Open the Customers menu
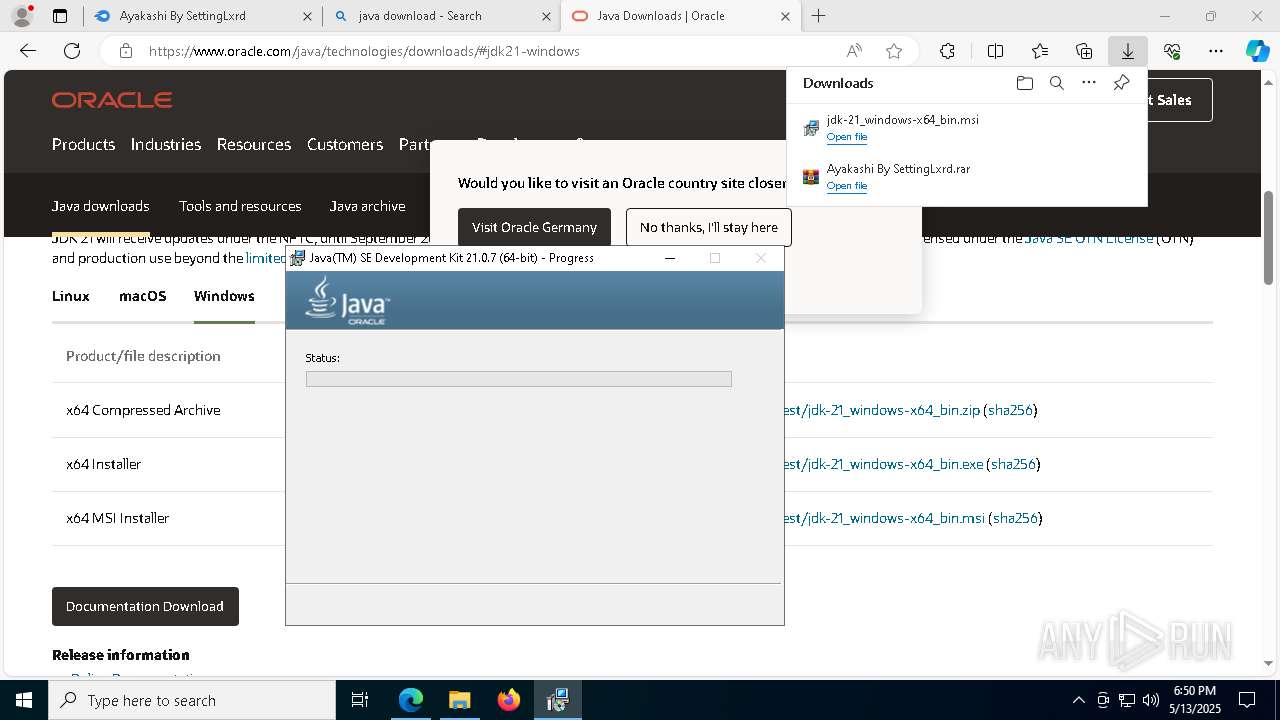This screenshot has width=1280, height=720. click(345, 144)
